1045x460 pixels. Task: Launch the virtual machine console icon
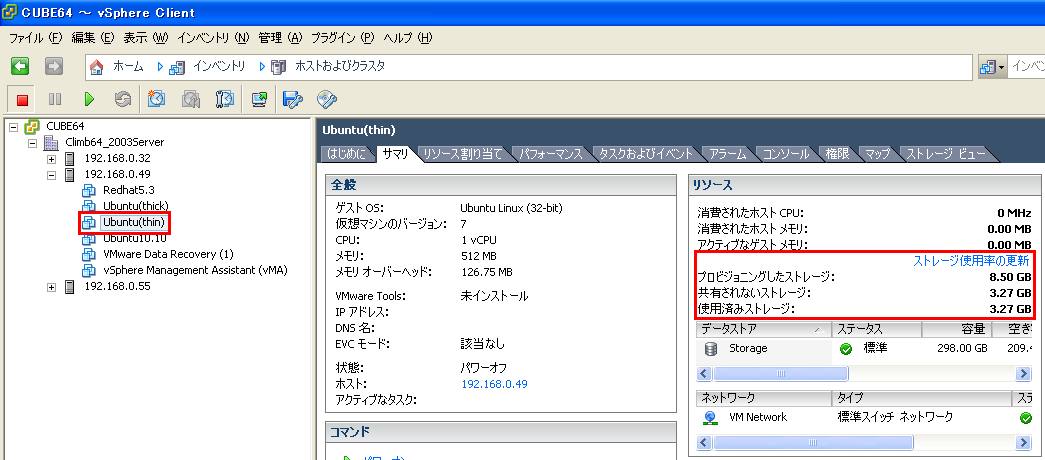point(259,99)
